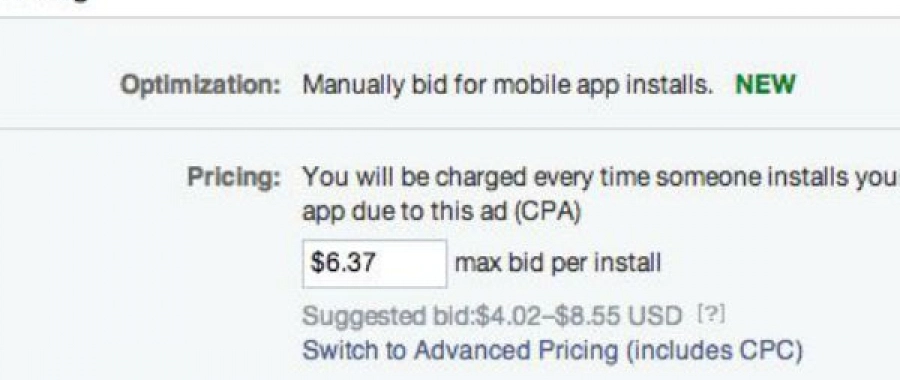The image size is (900, 380).
Task: Click the cut-off heading at the top left
Action: pyautogui.click(x=46, y=3)
